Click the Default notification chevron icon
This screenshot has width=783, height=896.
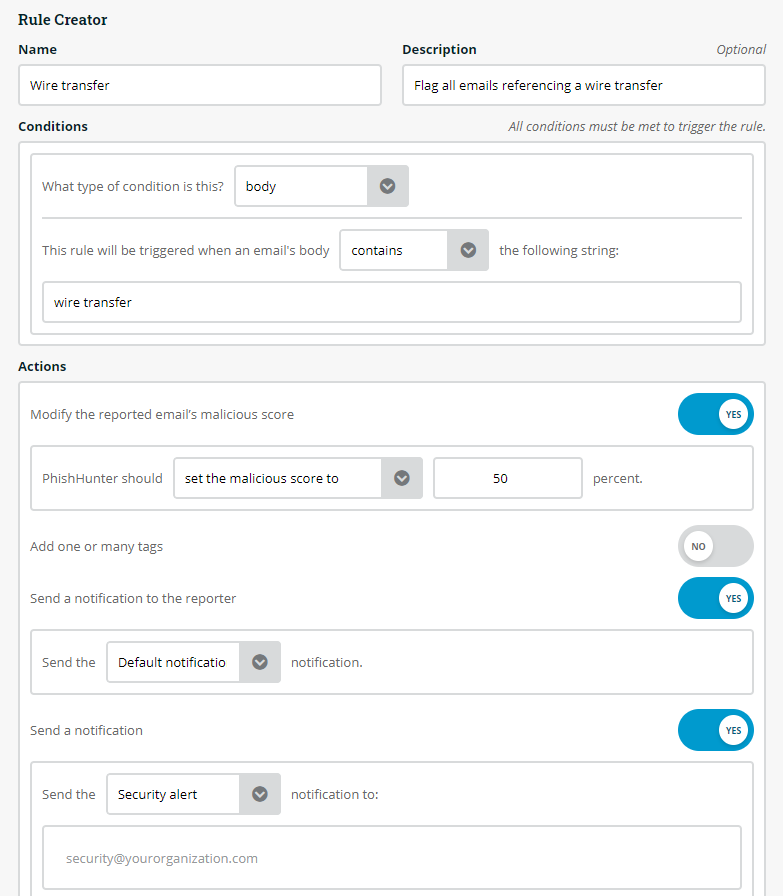pos(260,662)
